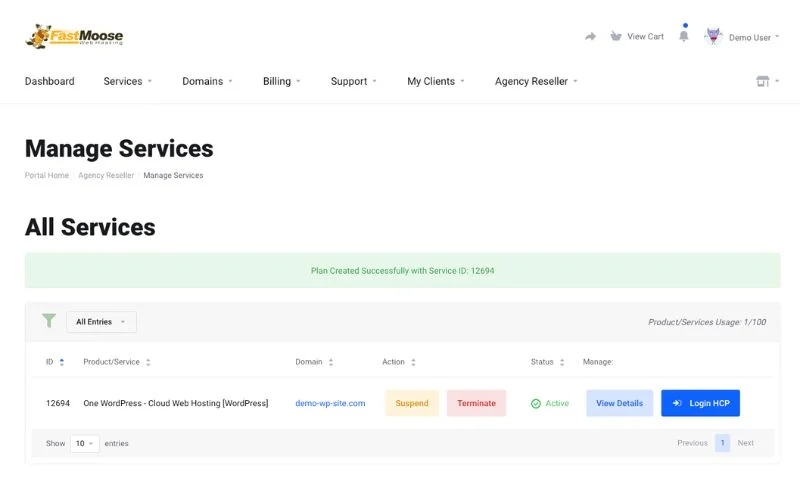The image size is (800, 500).
Task: Sort by Product/Service column arrows
Action: [148, 362]
